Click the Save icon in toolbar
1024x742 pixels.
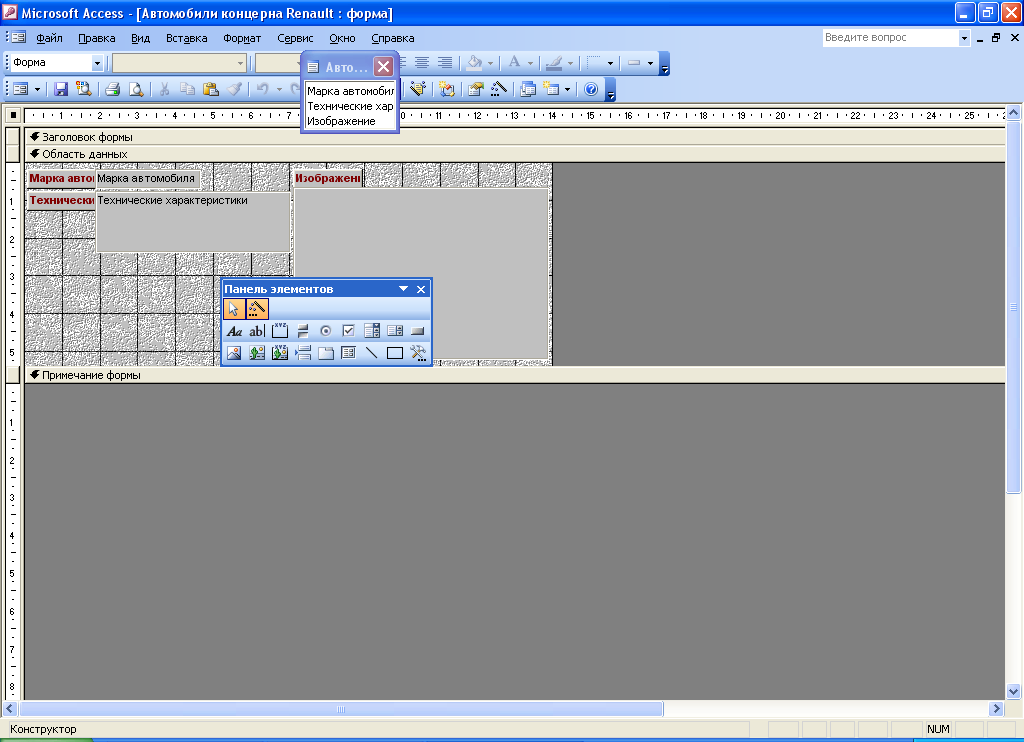[x=61, y=89]
